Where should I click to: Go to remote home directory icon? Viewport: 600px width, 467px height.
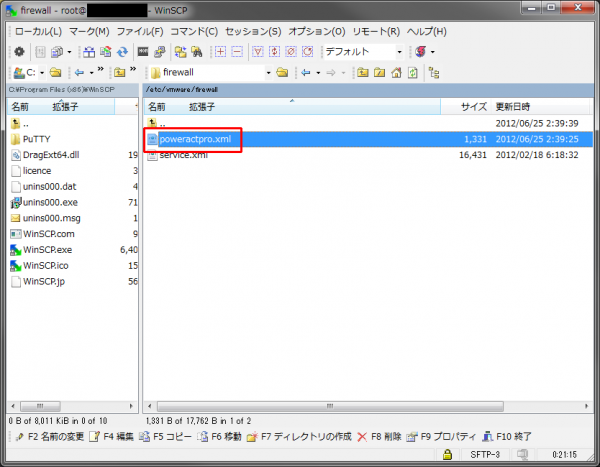tap(396, 72)
